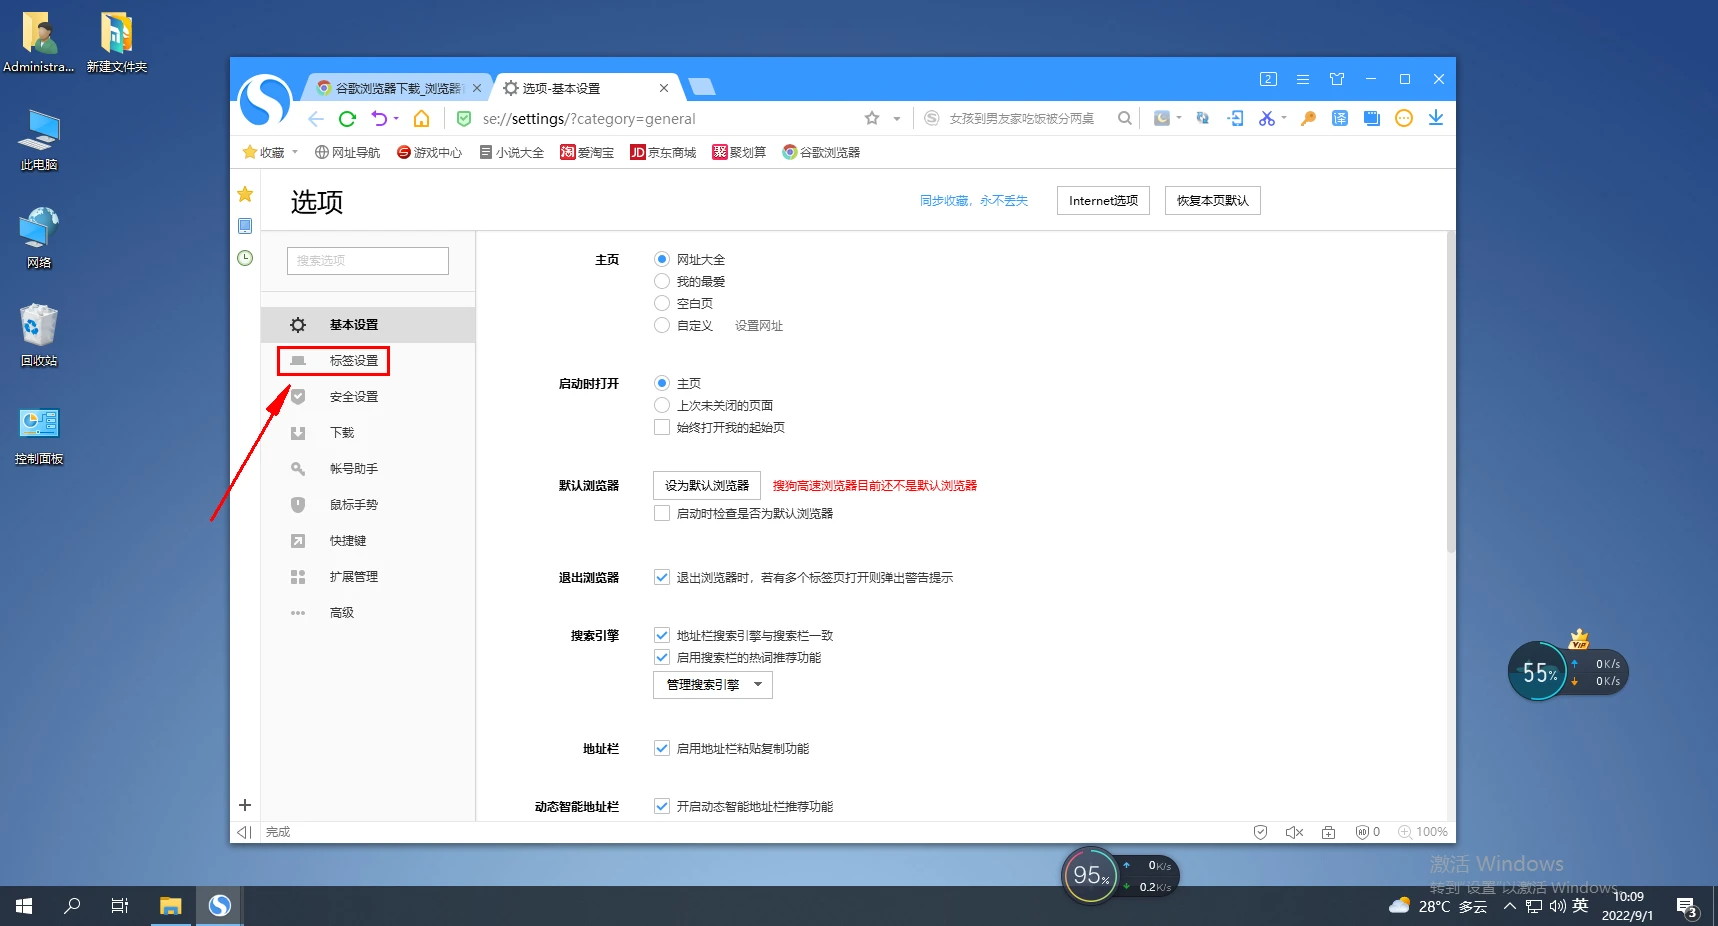Viewport: 1718px width, 926px height.
Task: Open new tab button beside tabs
Action: pos(702,87)
